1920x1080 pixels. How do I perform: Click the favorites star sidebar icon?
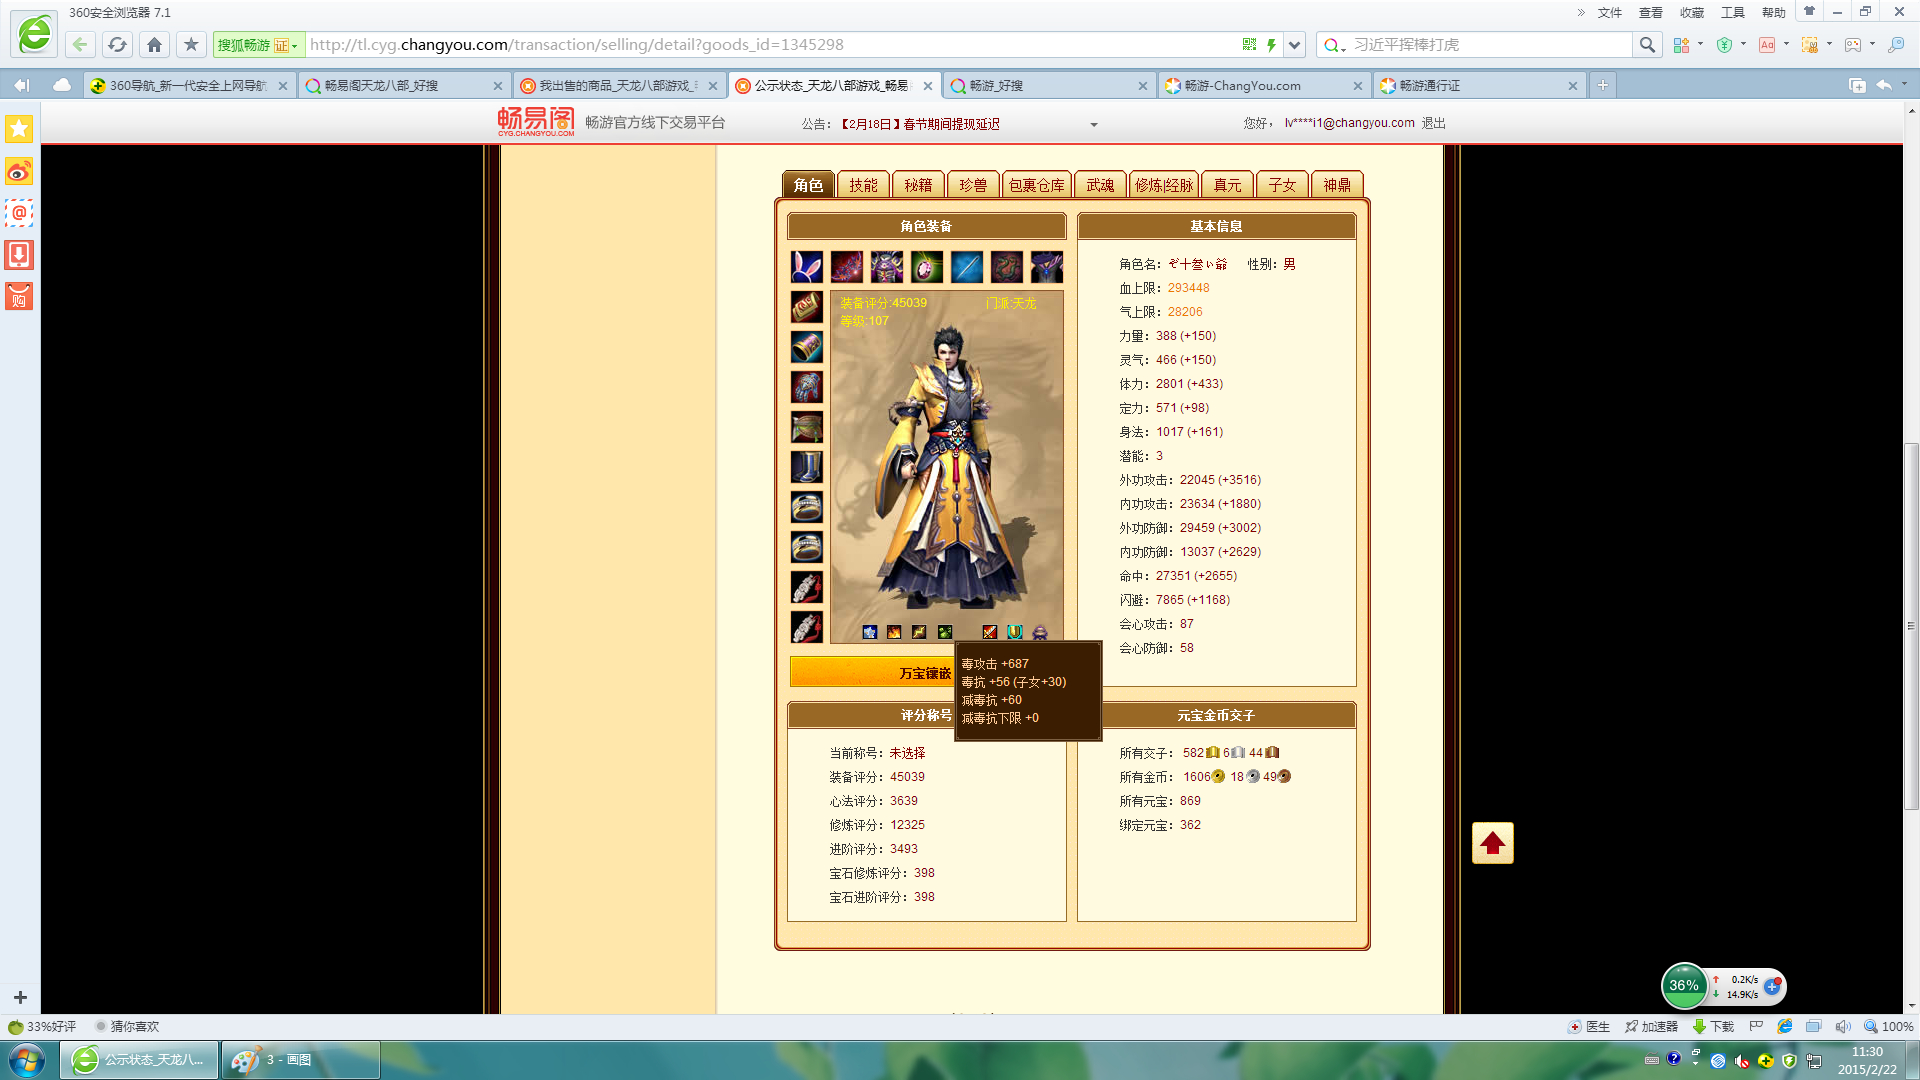[19, 129]
